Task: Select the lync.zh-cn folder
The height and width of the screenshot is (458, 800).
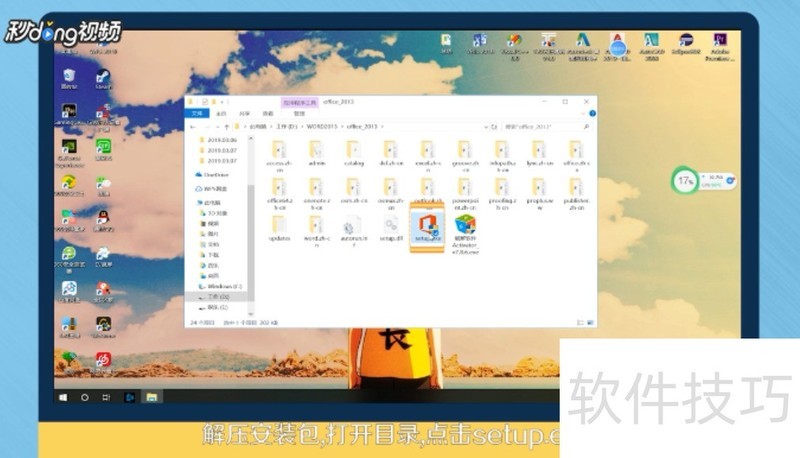Action: click(539, 154)
